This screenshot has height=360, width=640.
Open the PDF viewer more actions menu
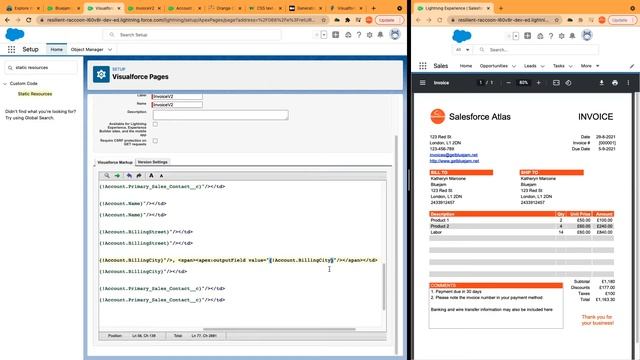(x=628, y=83)
